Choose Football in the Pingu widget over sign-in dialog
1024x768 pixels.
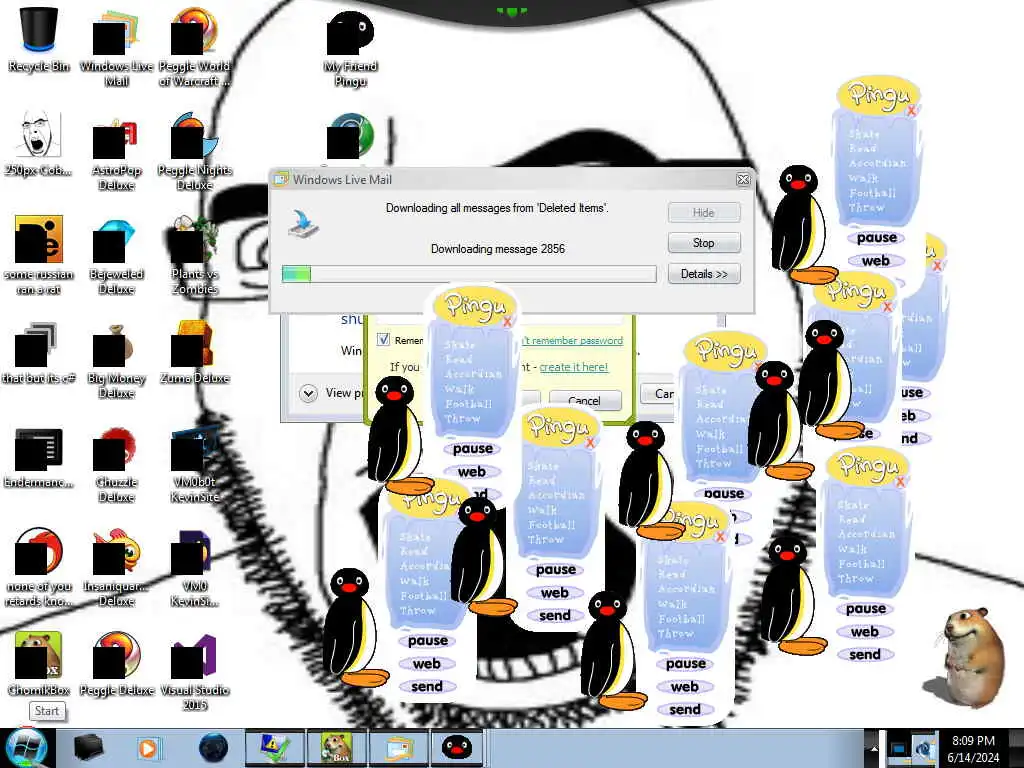469,404
